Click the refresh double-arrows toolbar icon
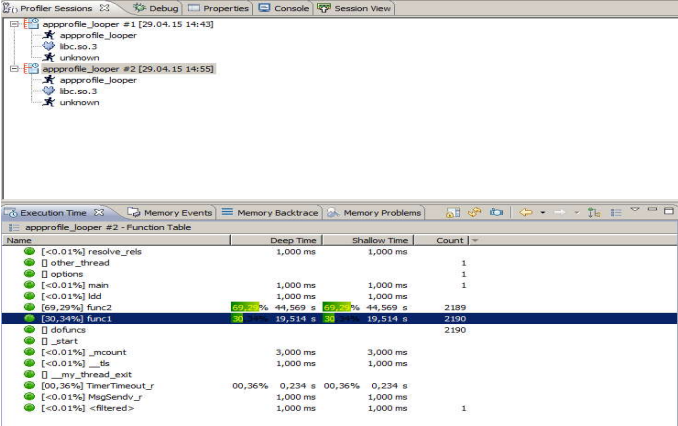Screen dimensions: 678x426 click(x=474, y=212)
